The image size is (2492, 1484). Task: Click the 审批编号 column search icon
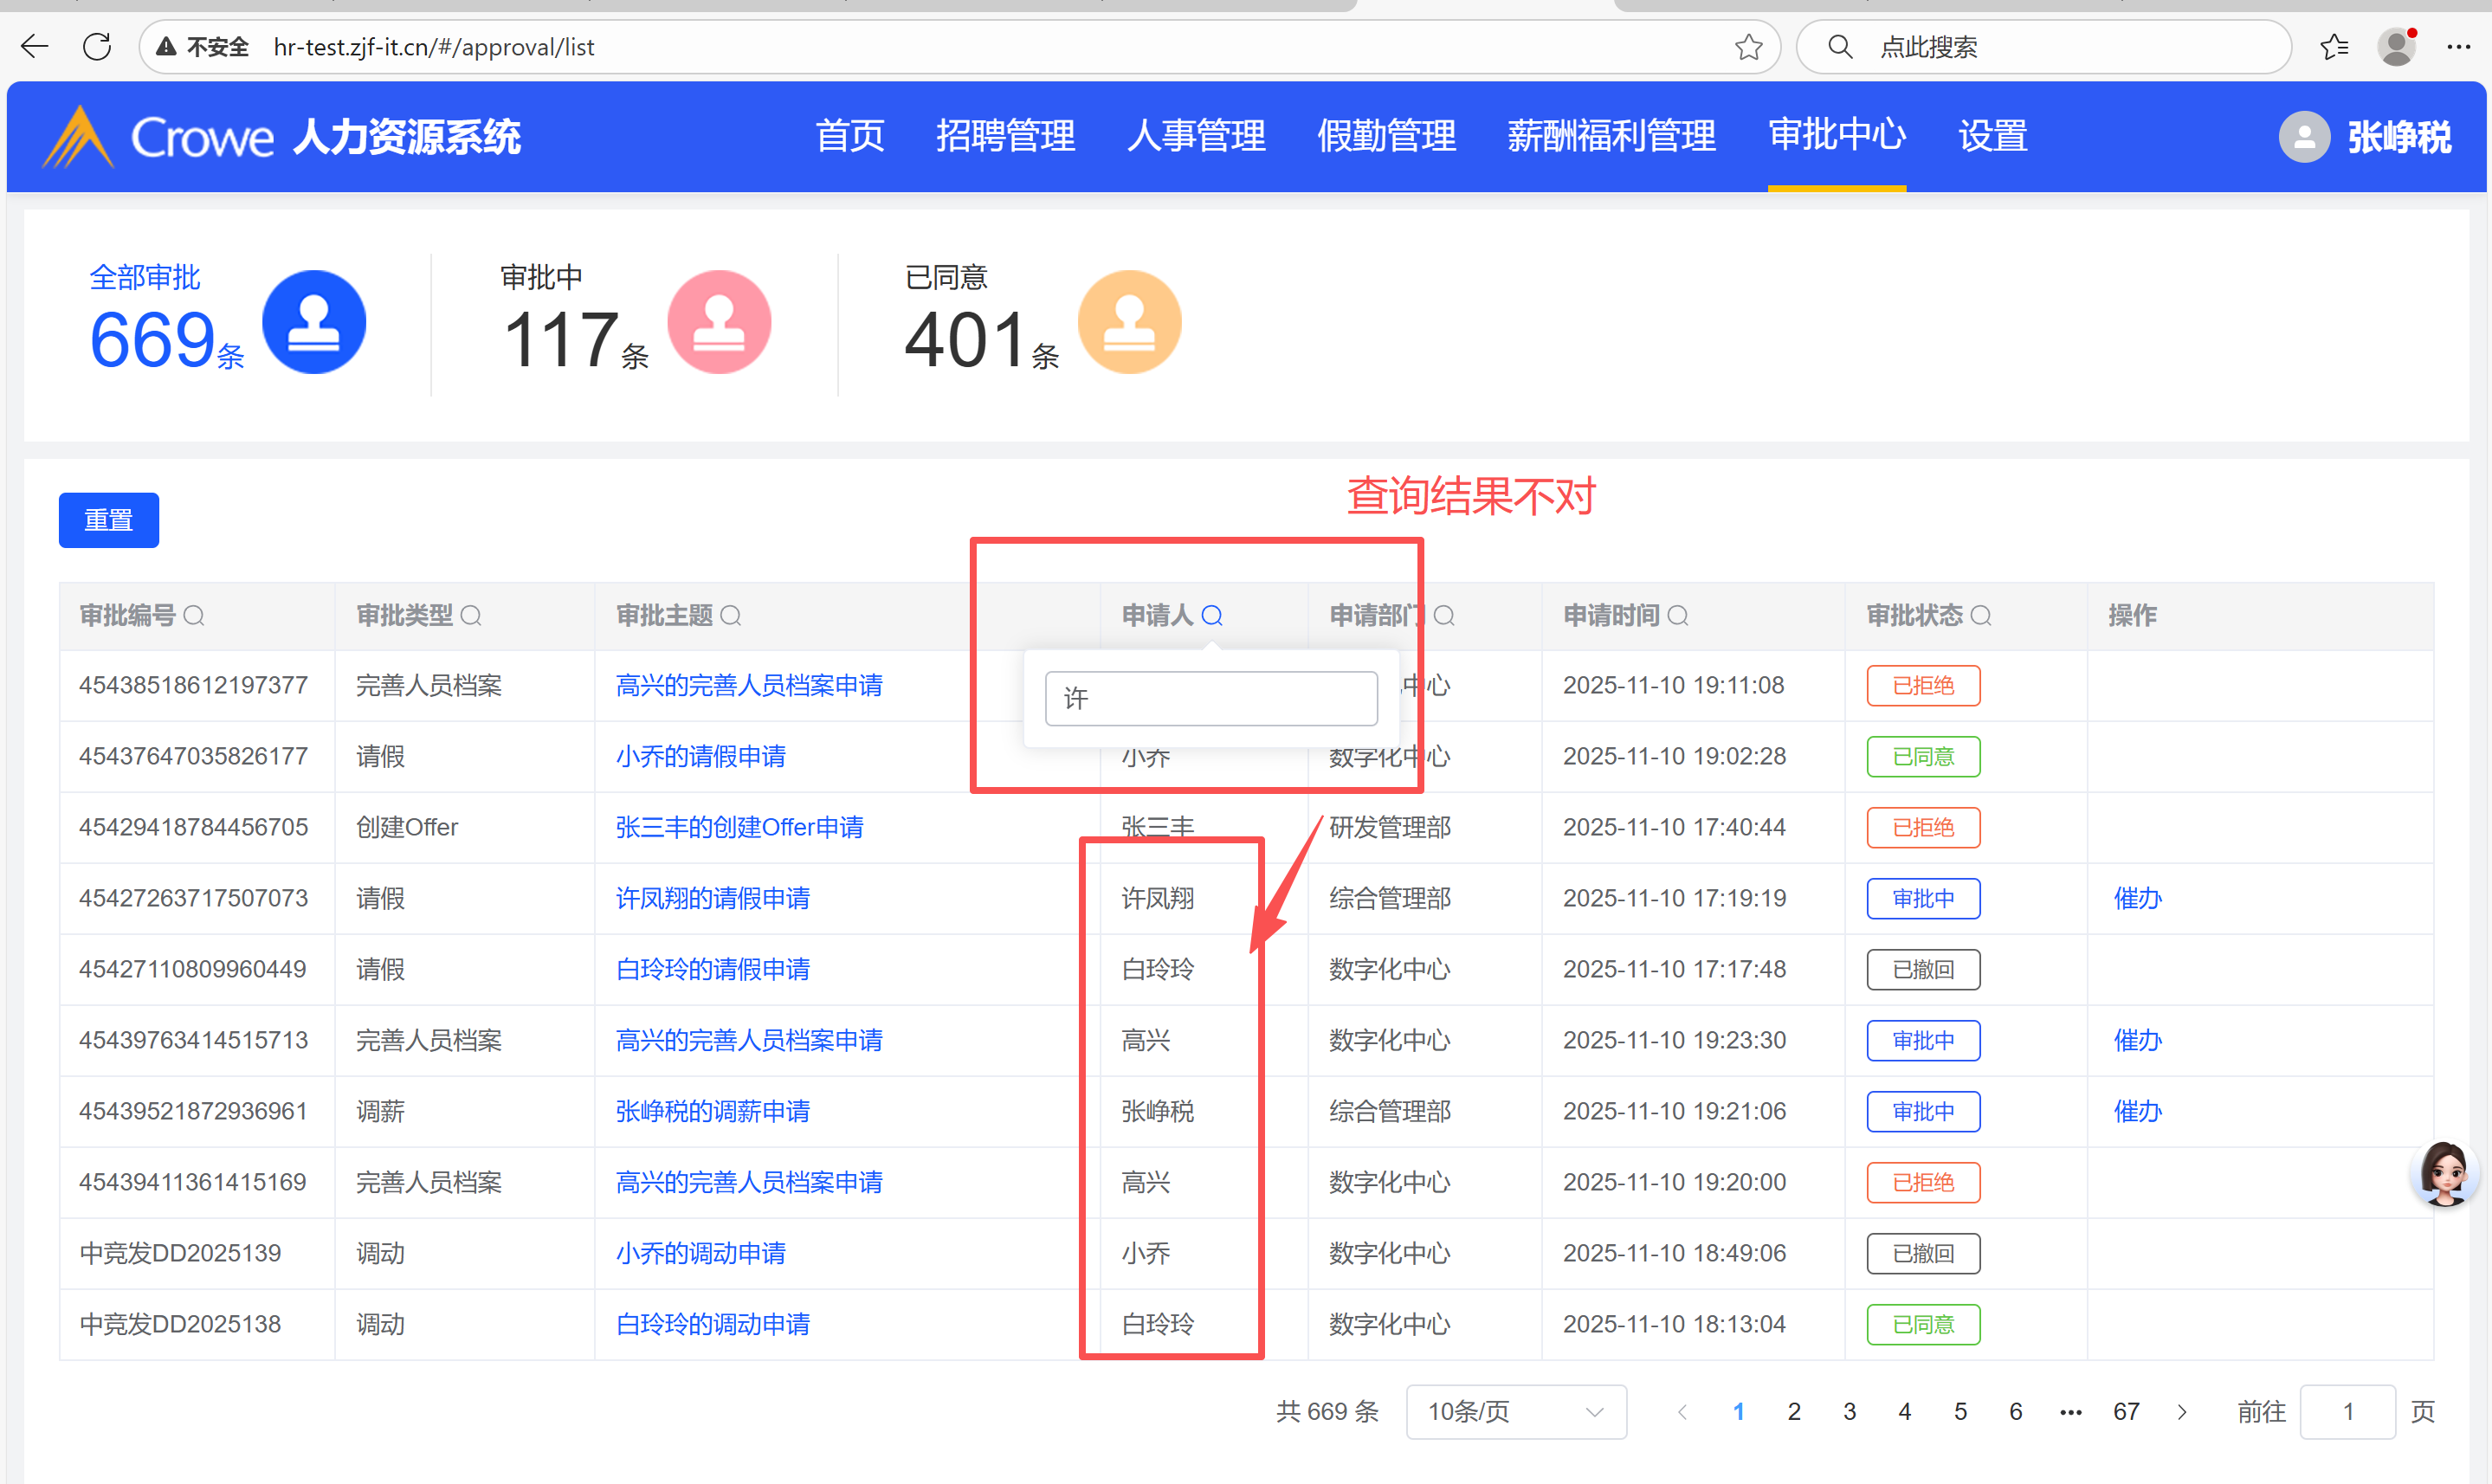pos(194,616)
